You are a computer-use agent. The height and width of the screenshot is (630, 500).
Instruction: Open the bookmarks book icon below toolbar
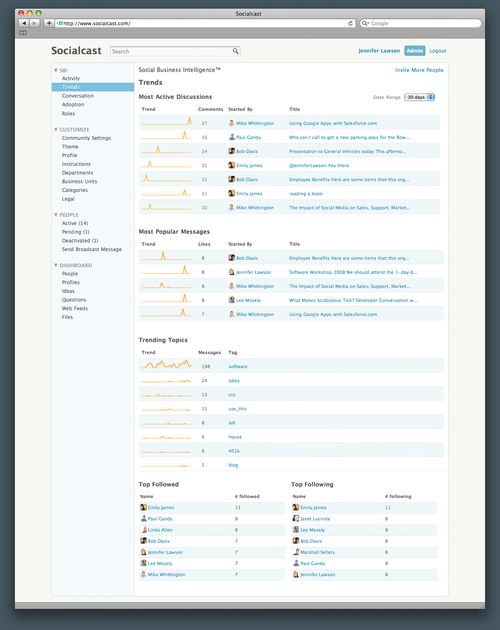(x=23, y=33)
